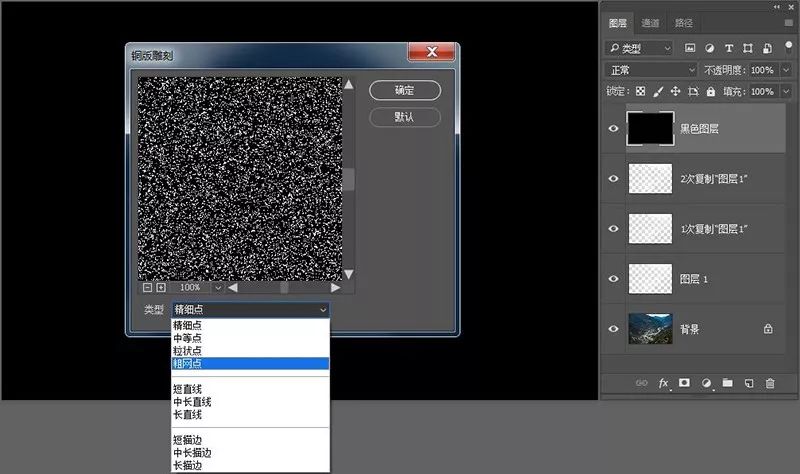
Task: Click the shape layer filter icon
Action: point(748,48)
